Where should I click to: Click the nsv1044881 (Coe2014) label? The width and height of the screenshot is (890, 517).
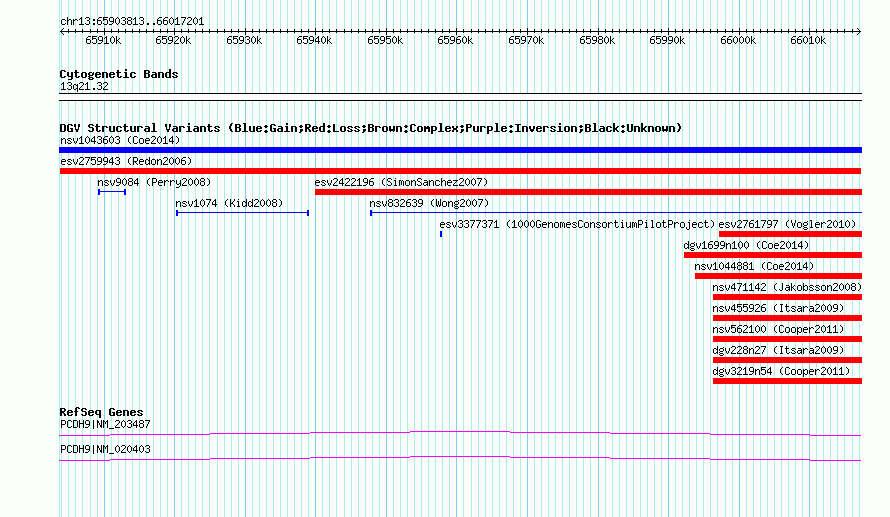click(754, 266)
